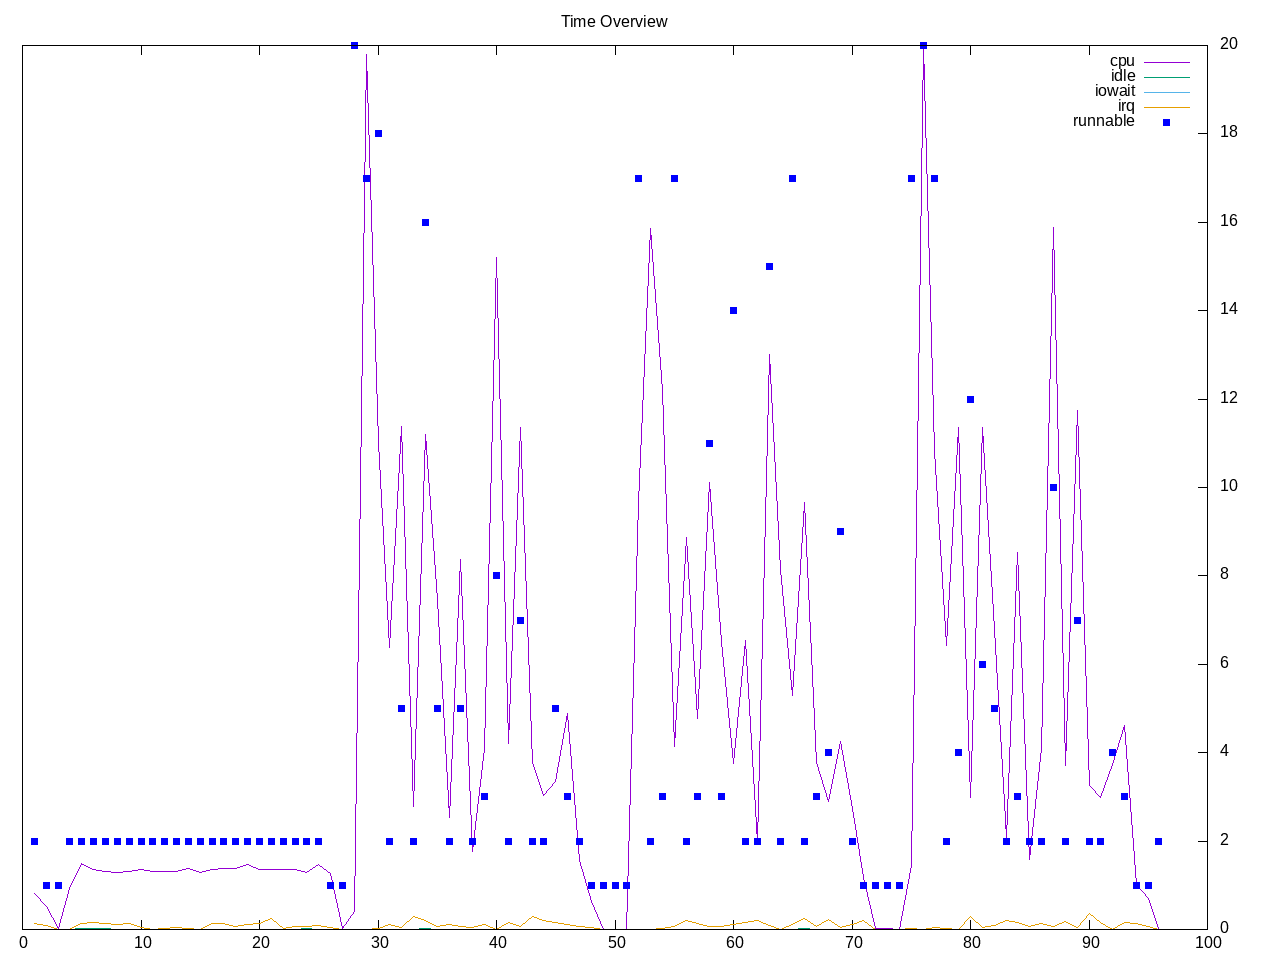The height and width of the screenshot is (960, 1280).
Task: Select the "idle" legend label
Action: 1123,76
